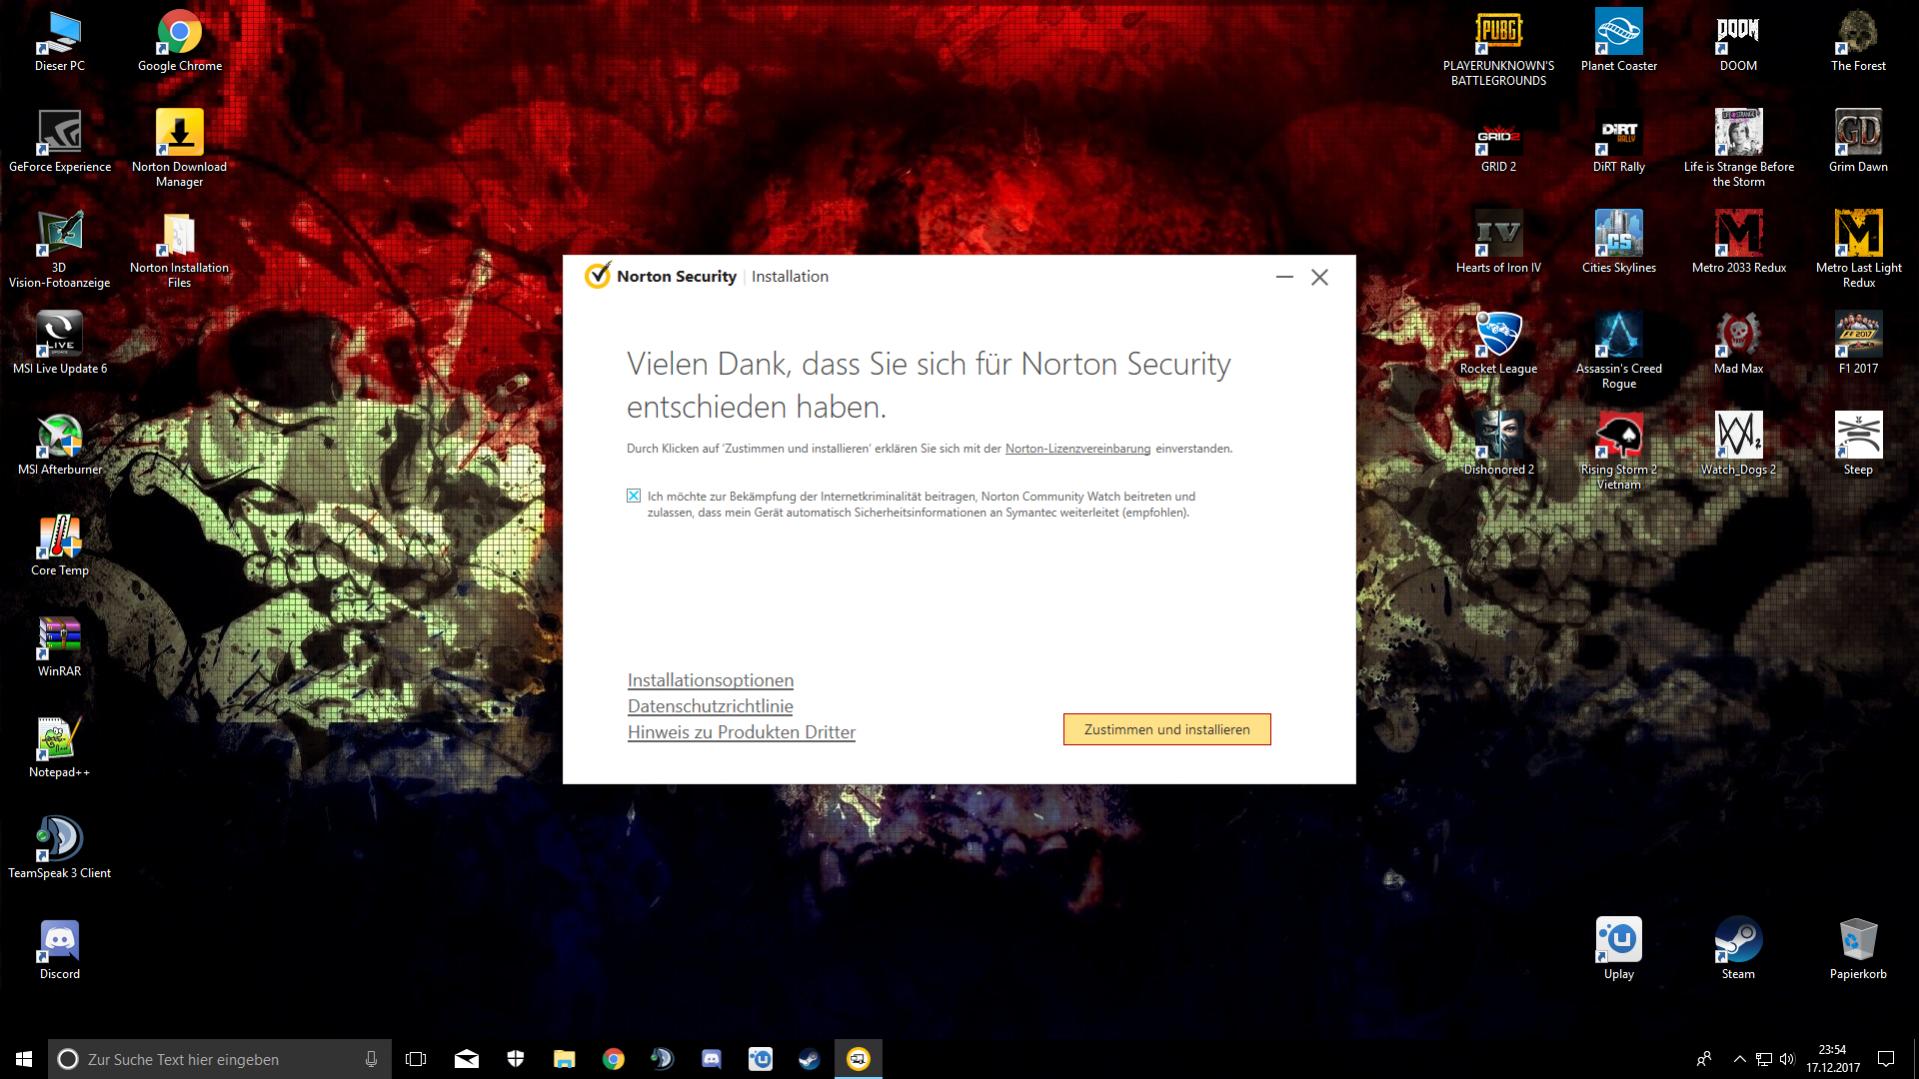Open Hinweis zu Produkten Dritter link
The height and width of the screenshot is (1079, 1919).
(x=741, y=732)
